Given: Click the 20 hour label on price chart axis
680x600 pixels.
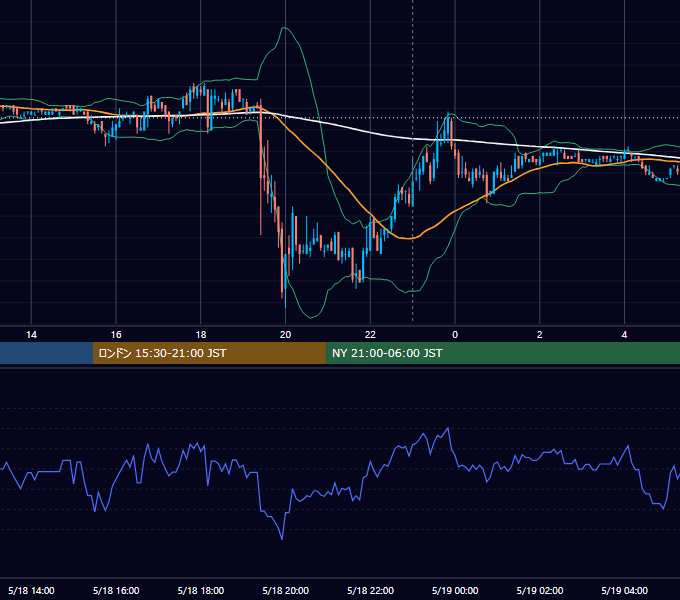Looking at the screenshot, I should tap(285, 335).
